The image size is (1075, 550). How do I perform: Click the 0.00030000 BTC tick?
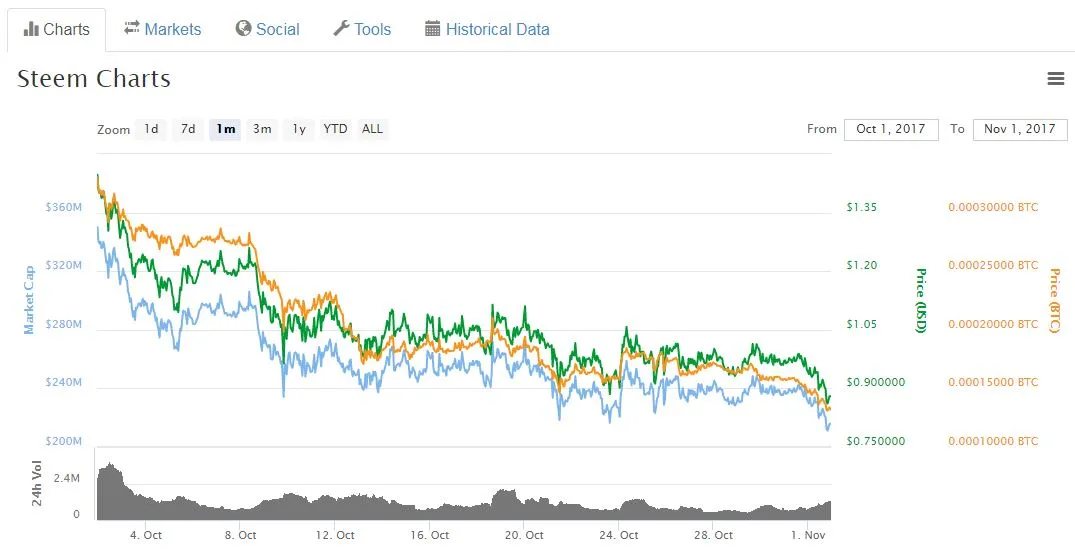[993, 206]
